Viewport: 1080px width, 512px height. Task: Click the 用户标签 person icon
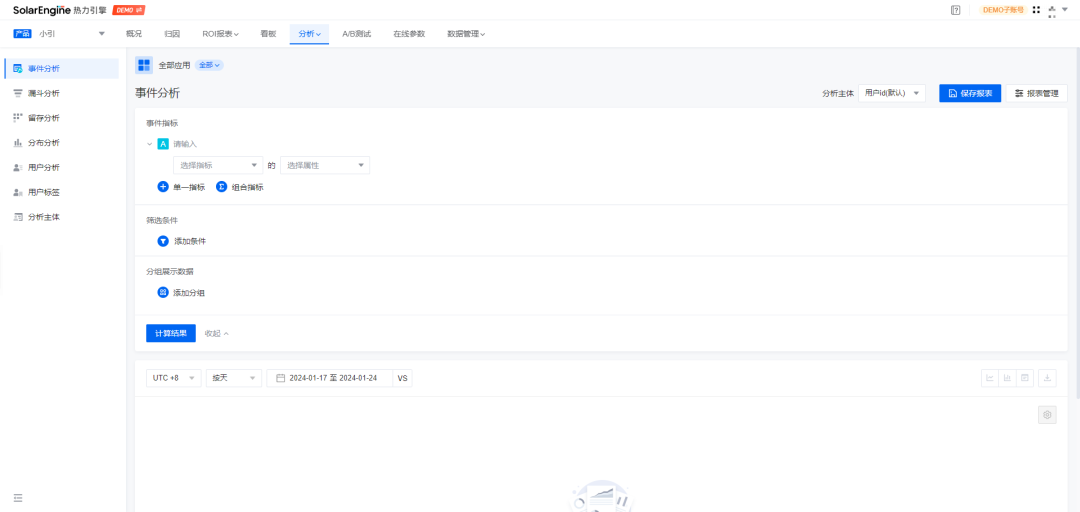[x=18, y=192]
